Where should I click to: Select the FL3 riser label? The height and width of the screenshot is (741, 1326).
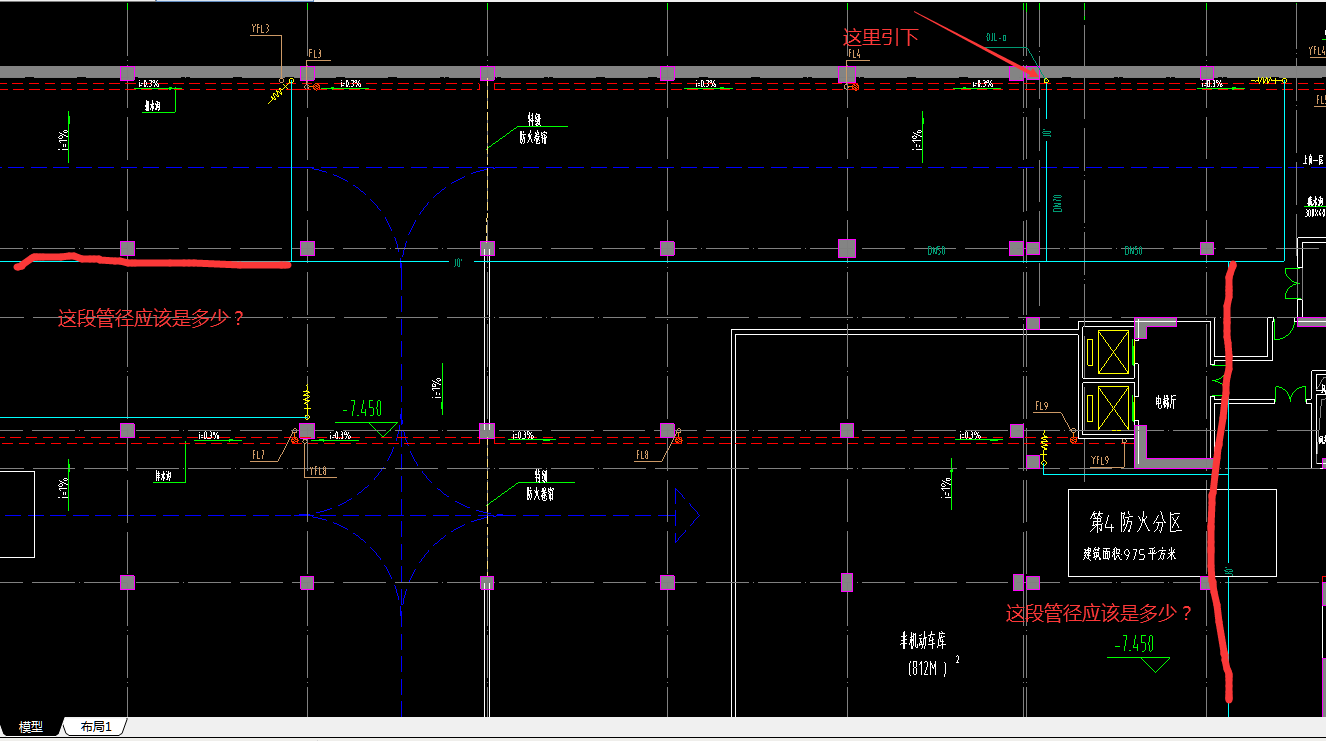point(315,54)
